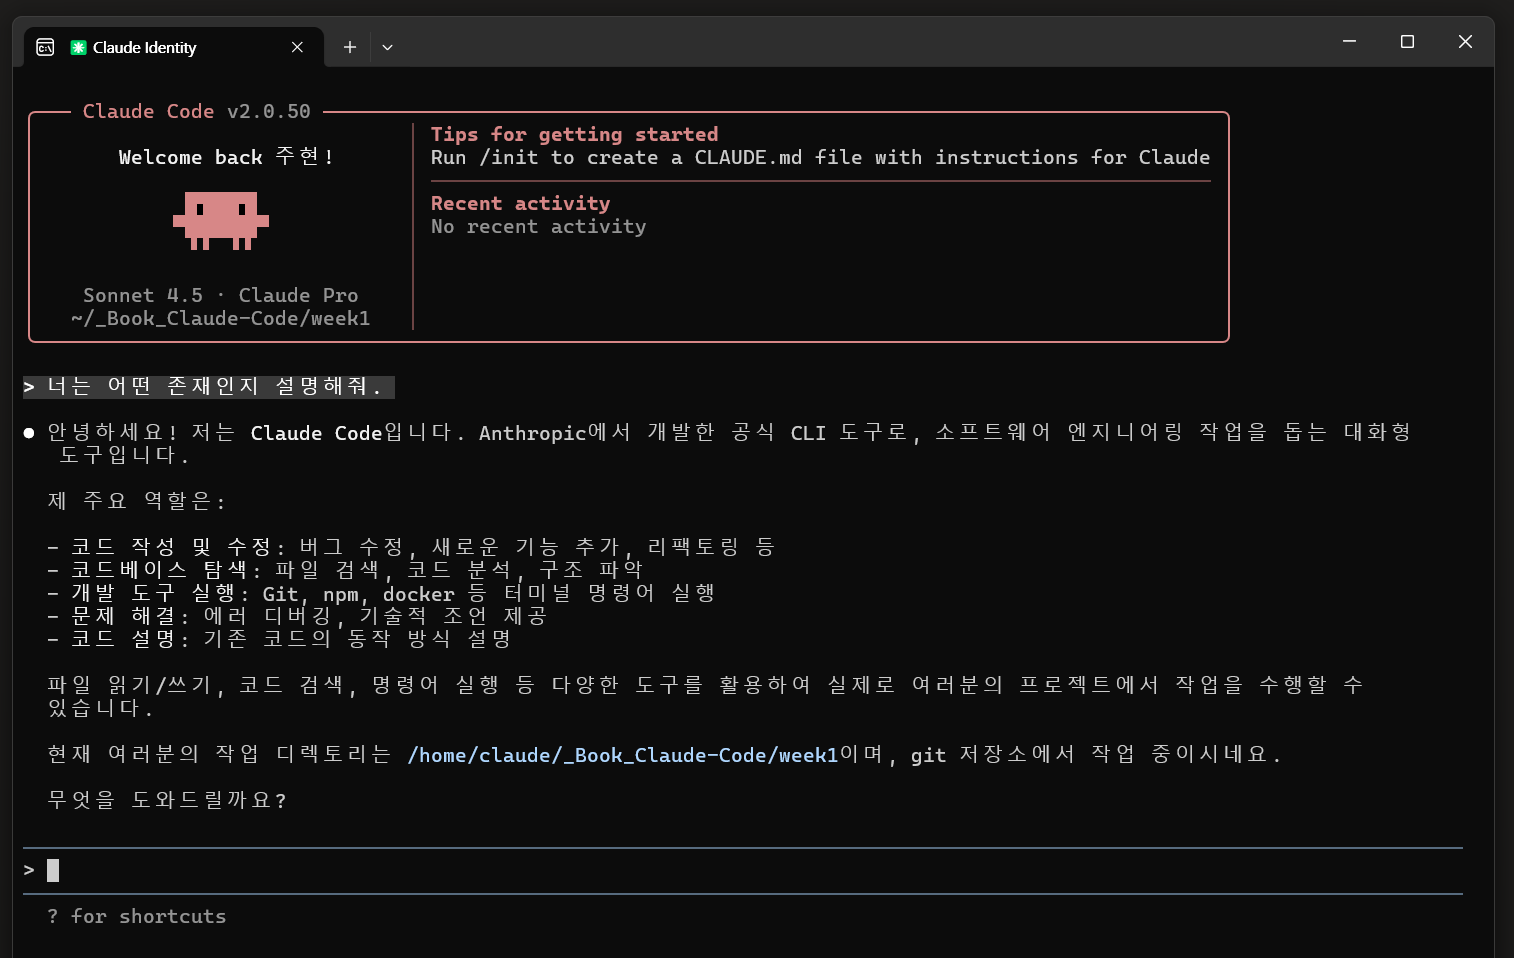The image size is (1514, 958).
Task: Click the white bullet before the response
Action: [x=29, y=433]
